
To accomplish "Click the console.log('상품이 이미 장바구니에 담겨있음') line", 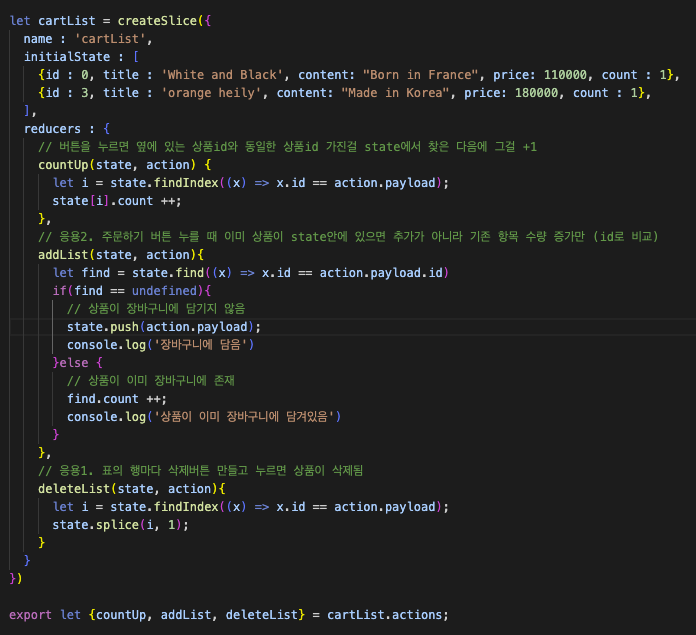I will click(204, 417).
